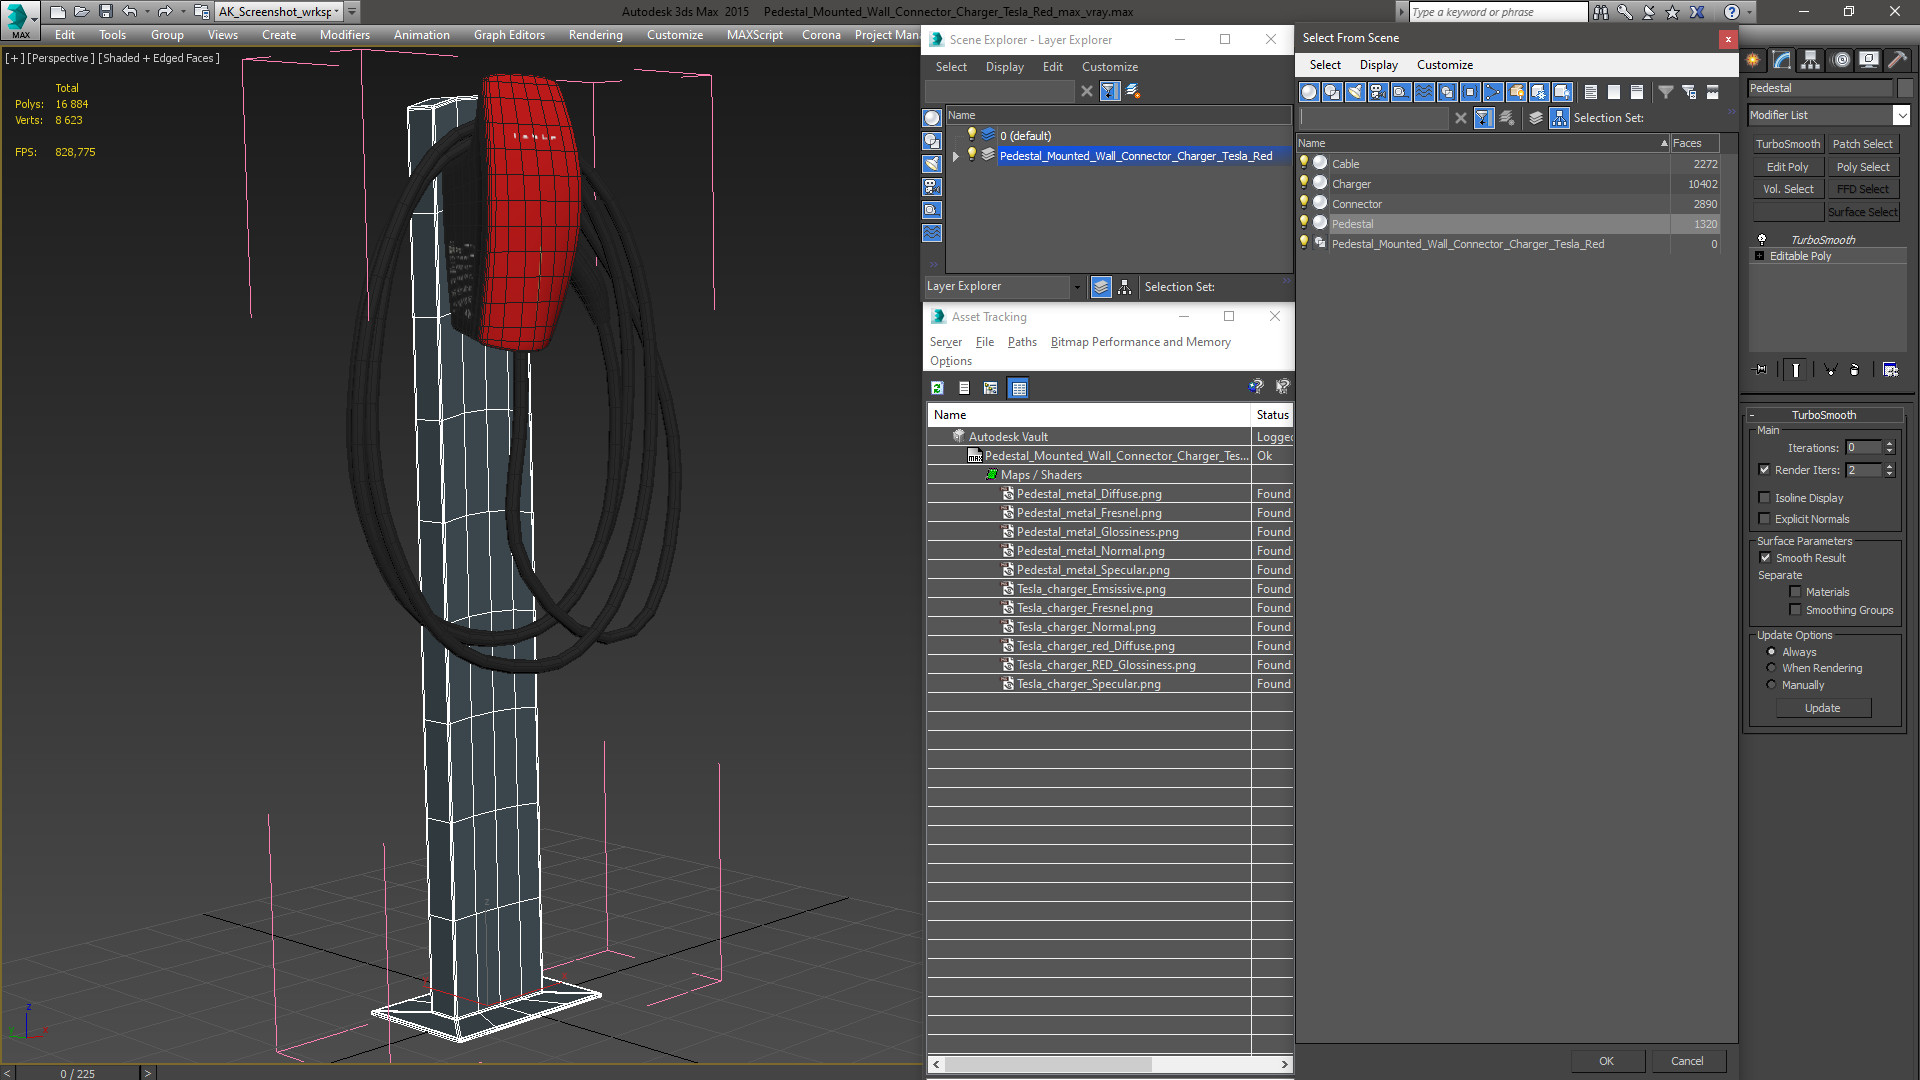The width and height of the screenshot is (1920, 1080).
Task: Click Configure Modifier Sets icon
Action: click(1890, 370)
